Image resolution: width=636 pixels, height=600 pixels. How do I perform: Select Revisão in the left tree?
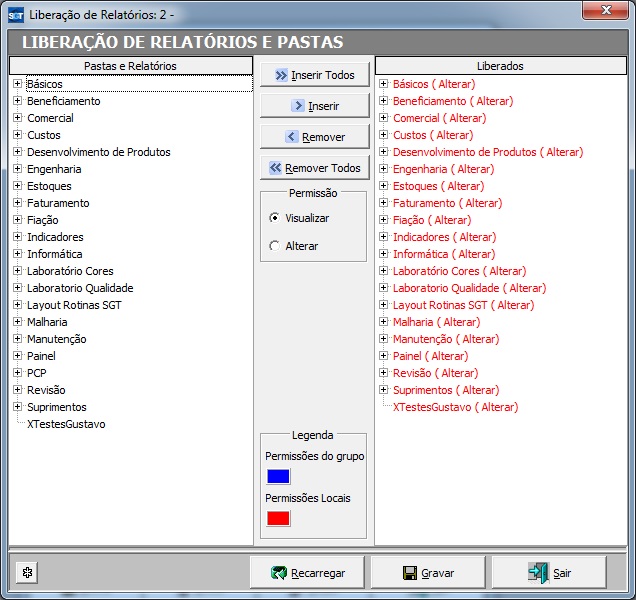[x=46, y=390]
